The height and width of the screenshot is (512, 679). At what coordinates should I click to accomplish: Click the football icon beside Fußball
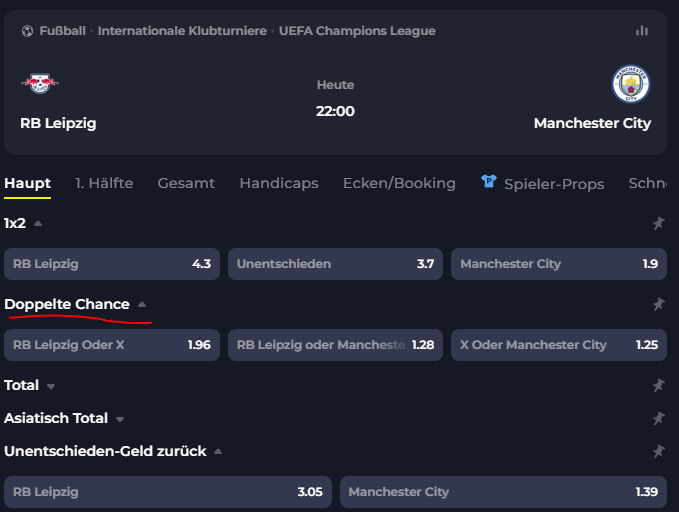click(27, 31)
